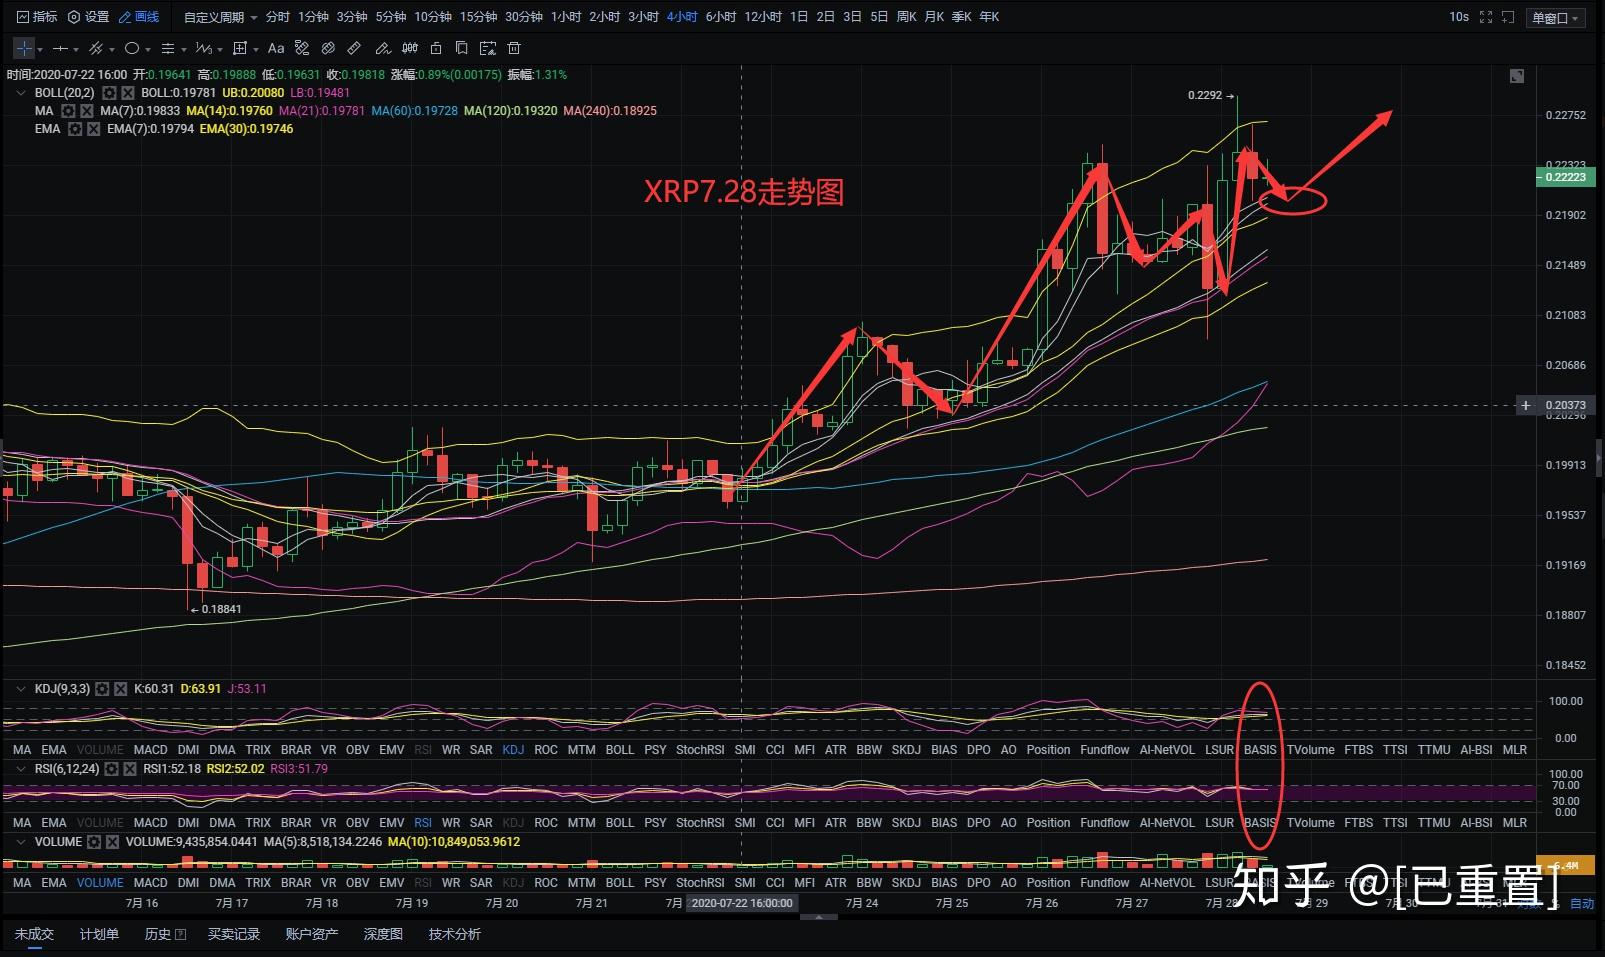Click the candlestick pattern icon in drawing toolbar

pyautogui.click(x=409, y=48)
